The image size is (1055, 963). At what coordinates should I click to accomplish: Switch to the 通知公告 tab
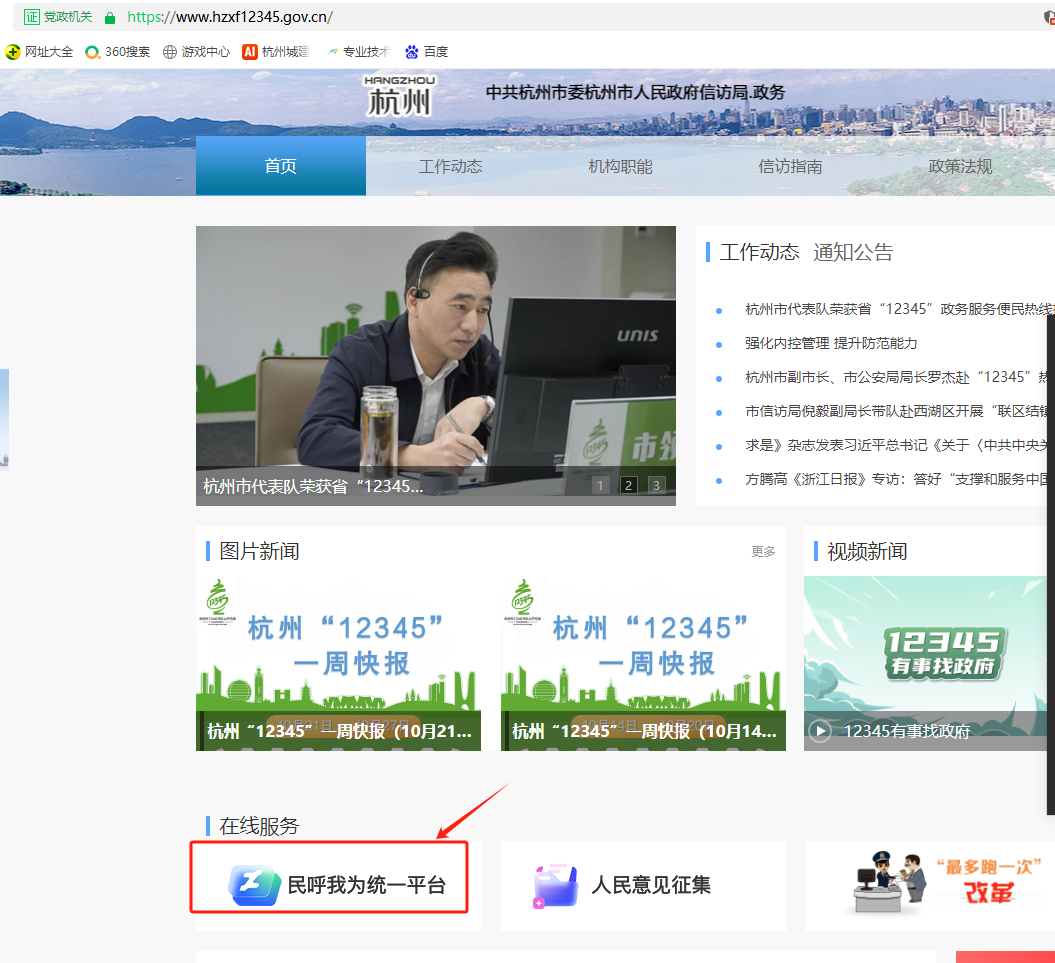tap(852, 252)
